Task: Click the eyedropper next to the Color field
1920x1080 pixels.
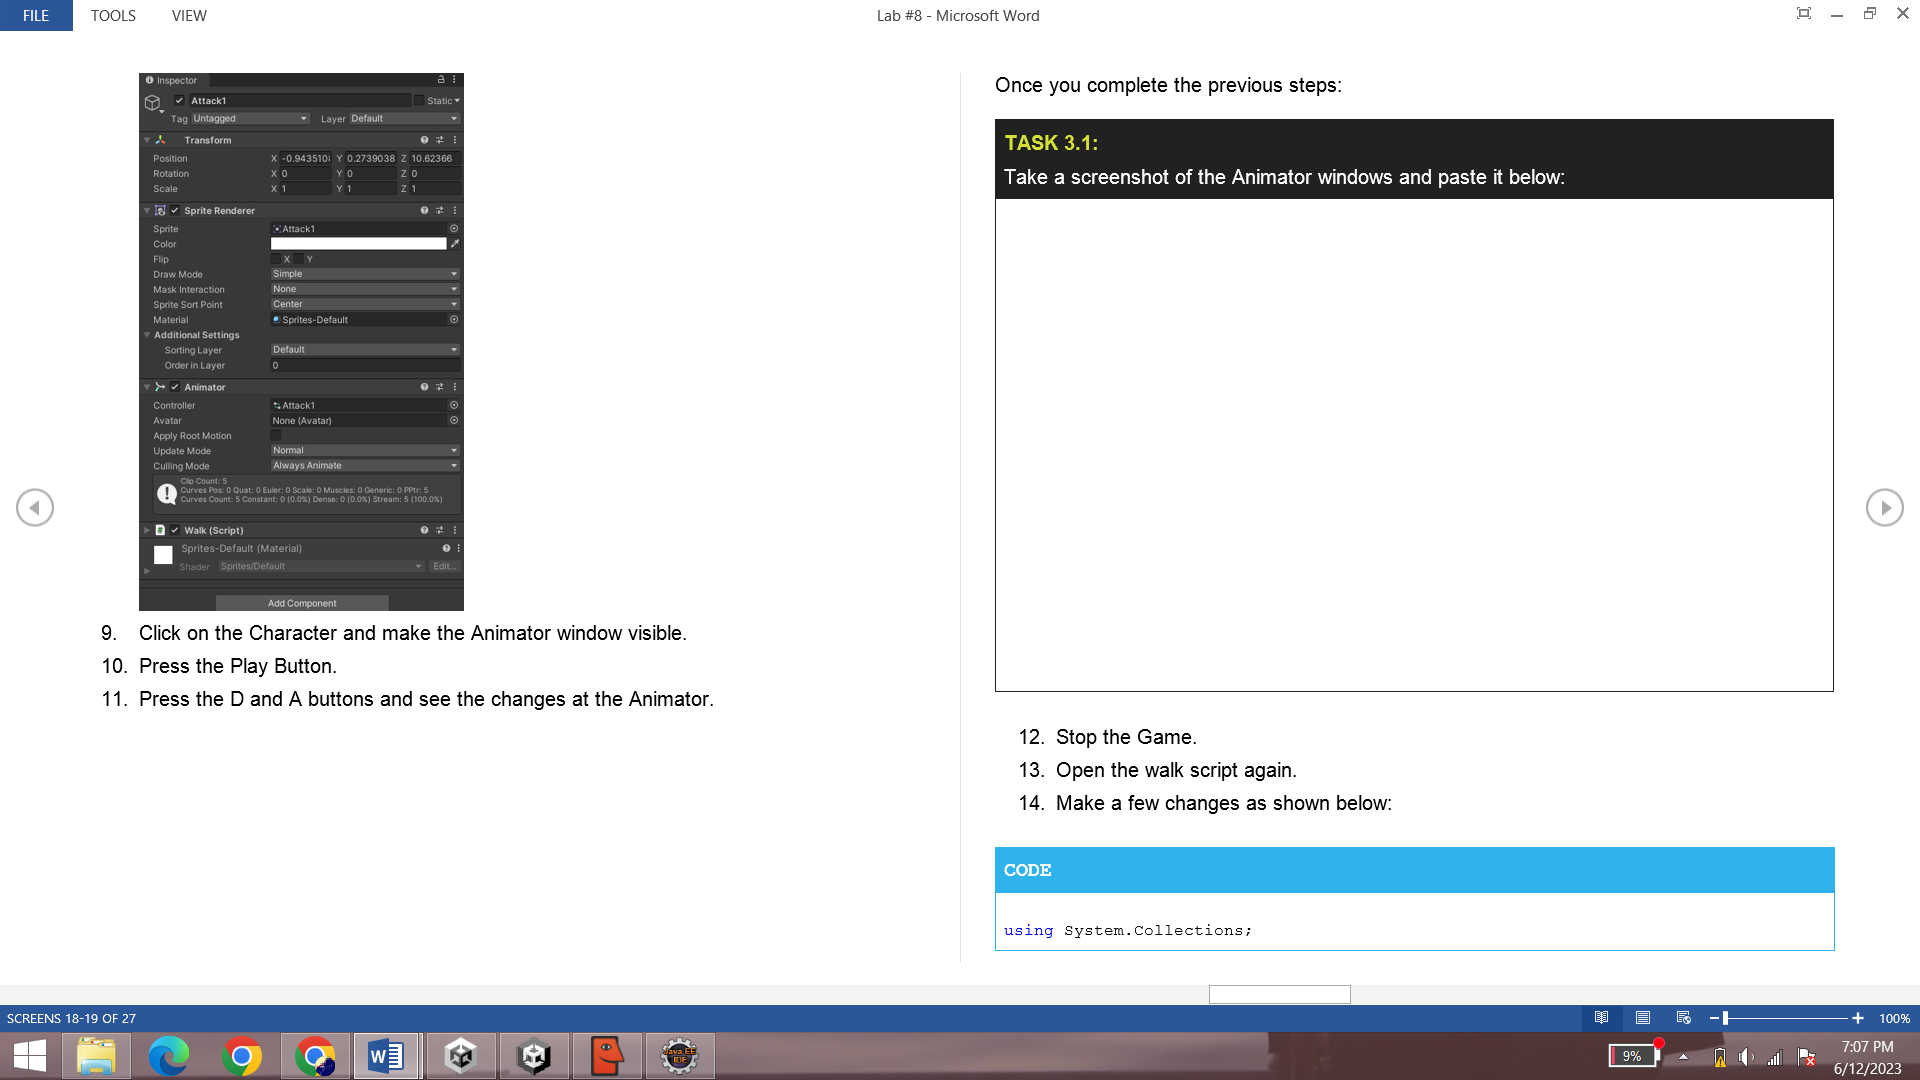Action: tap(454, 243)
